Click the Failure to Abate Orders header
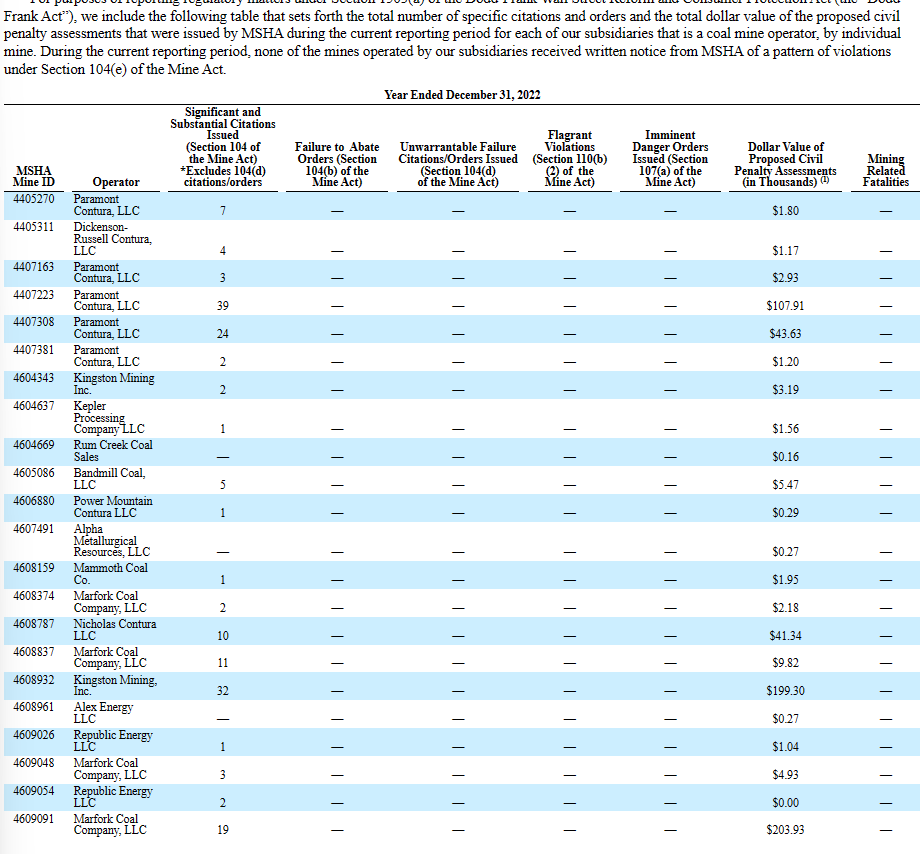This screenshot has width=920, height=854. coord(337,164)
